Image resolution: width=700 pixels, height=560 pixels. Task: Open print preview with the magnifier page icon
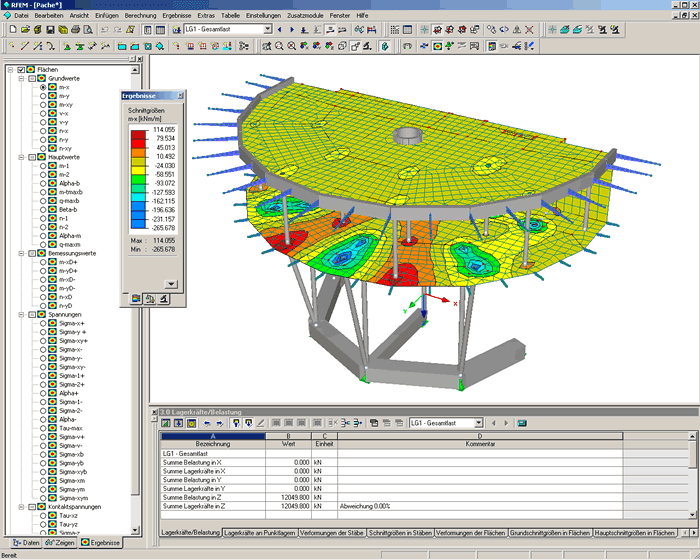(x=88, y=30)
